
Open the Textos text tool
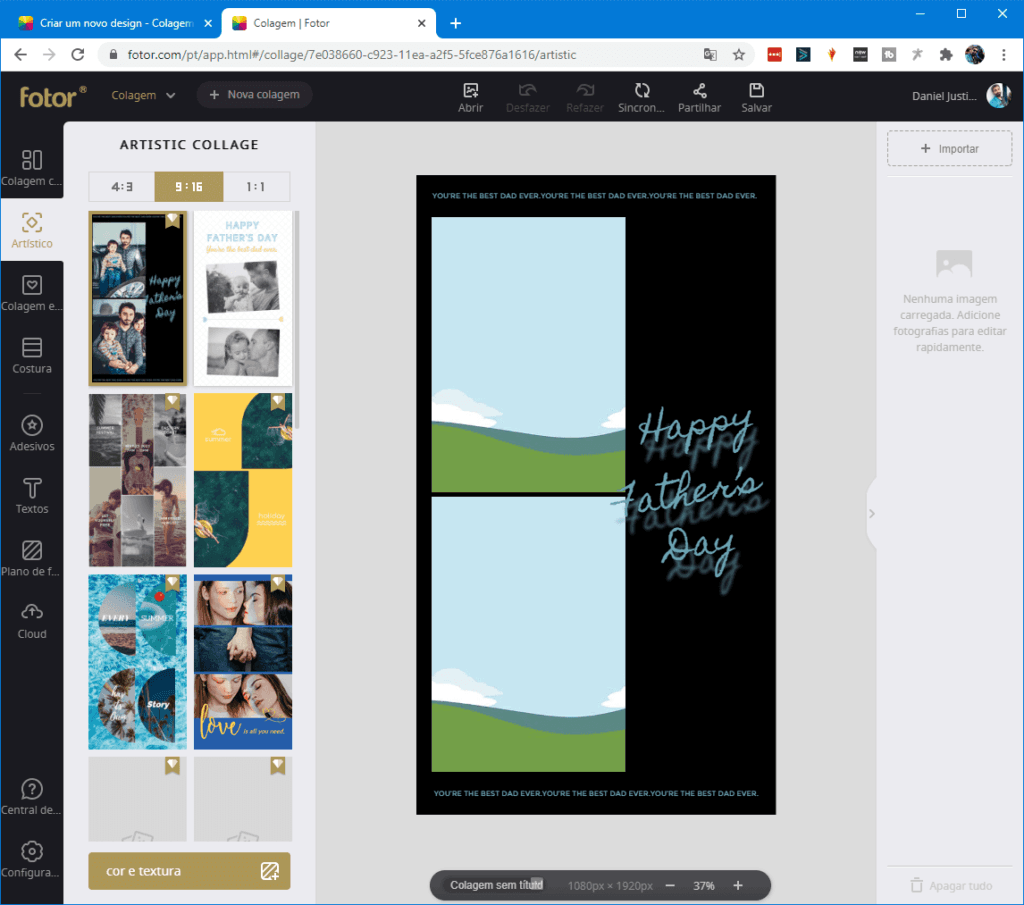click(32, 496)
